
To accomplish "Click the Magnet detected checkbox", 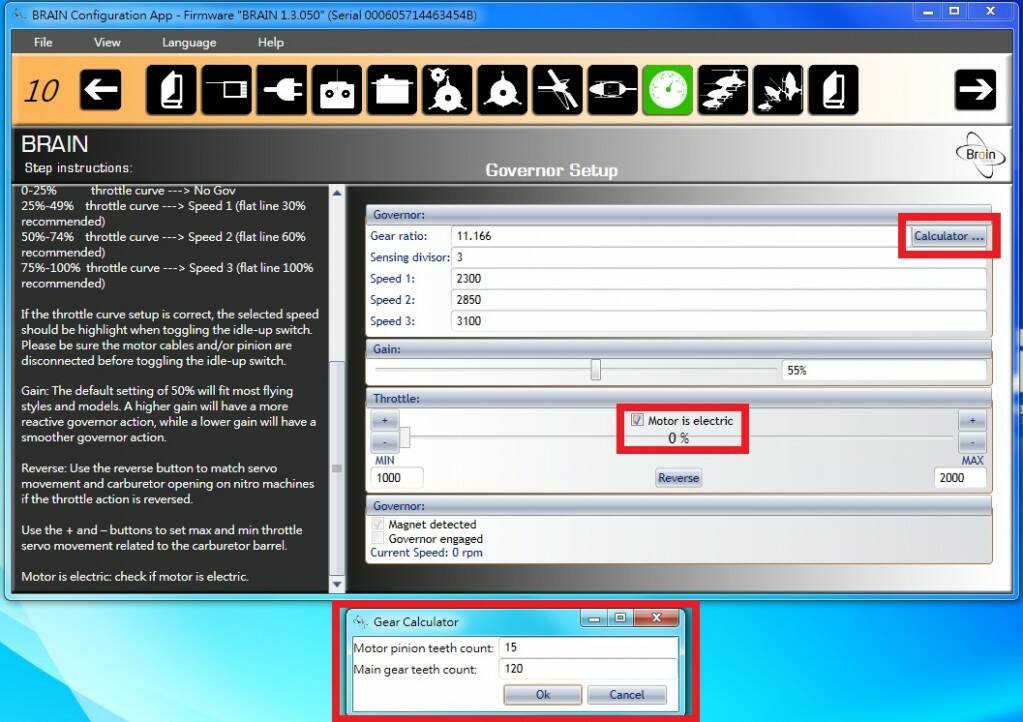I will pyautogui.click(x=377, y=524).
